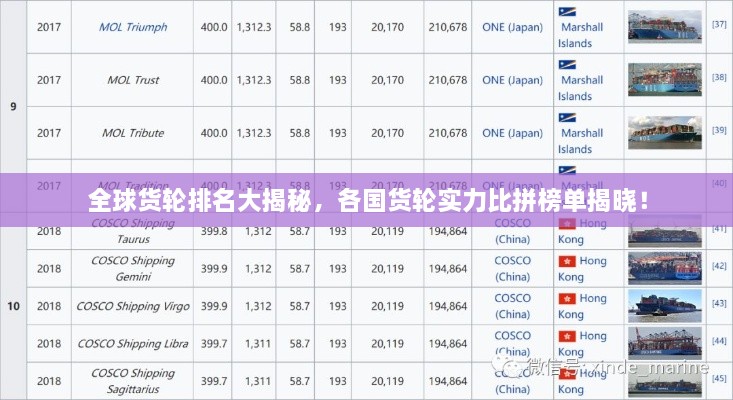Click the 210,678 tonnage in MOL Tribute row
Screen dimensions: 733x400
click(448, 133)
